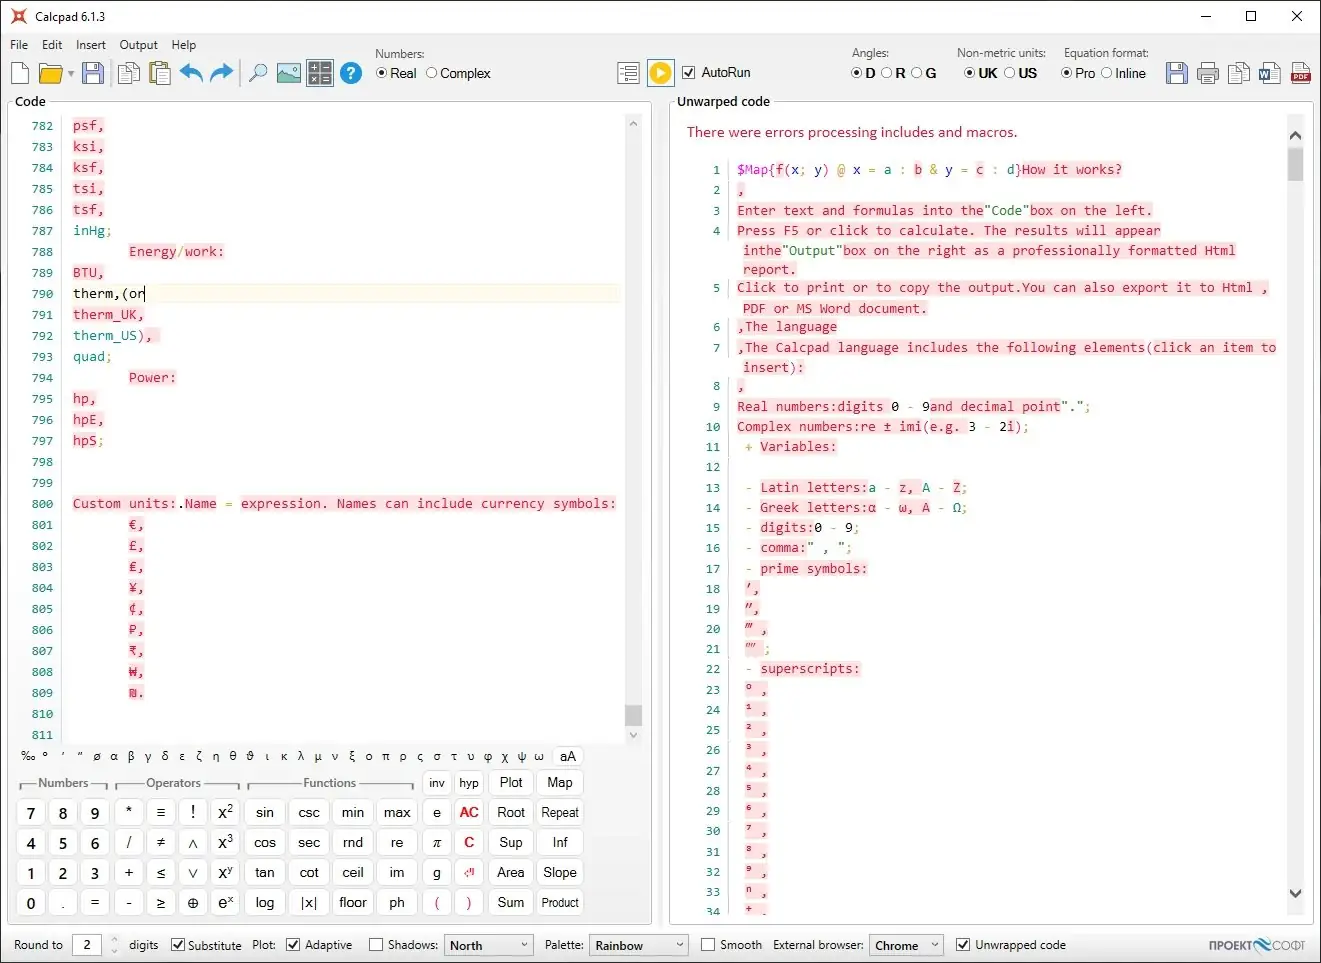Expand the Open file dropdown arrow

coord(70,74)
